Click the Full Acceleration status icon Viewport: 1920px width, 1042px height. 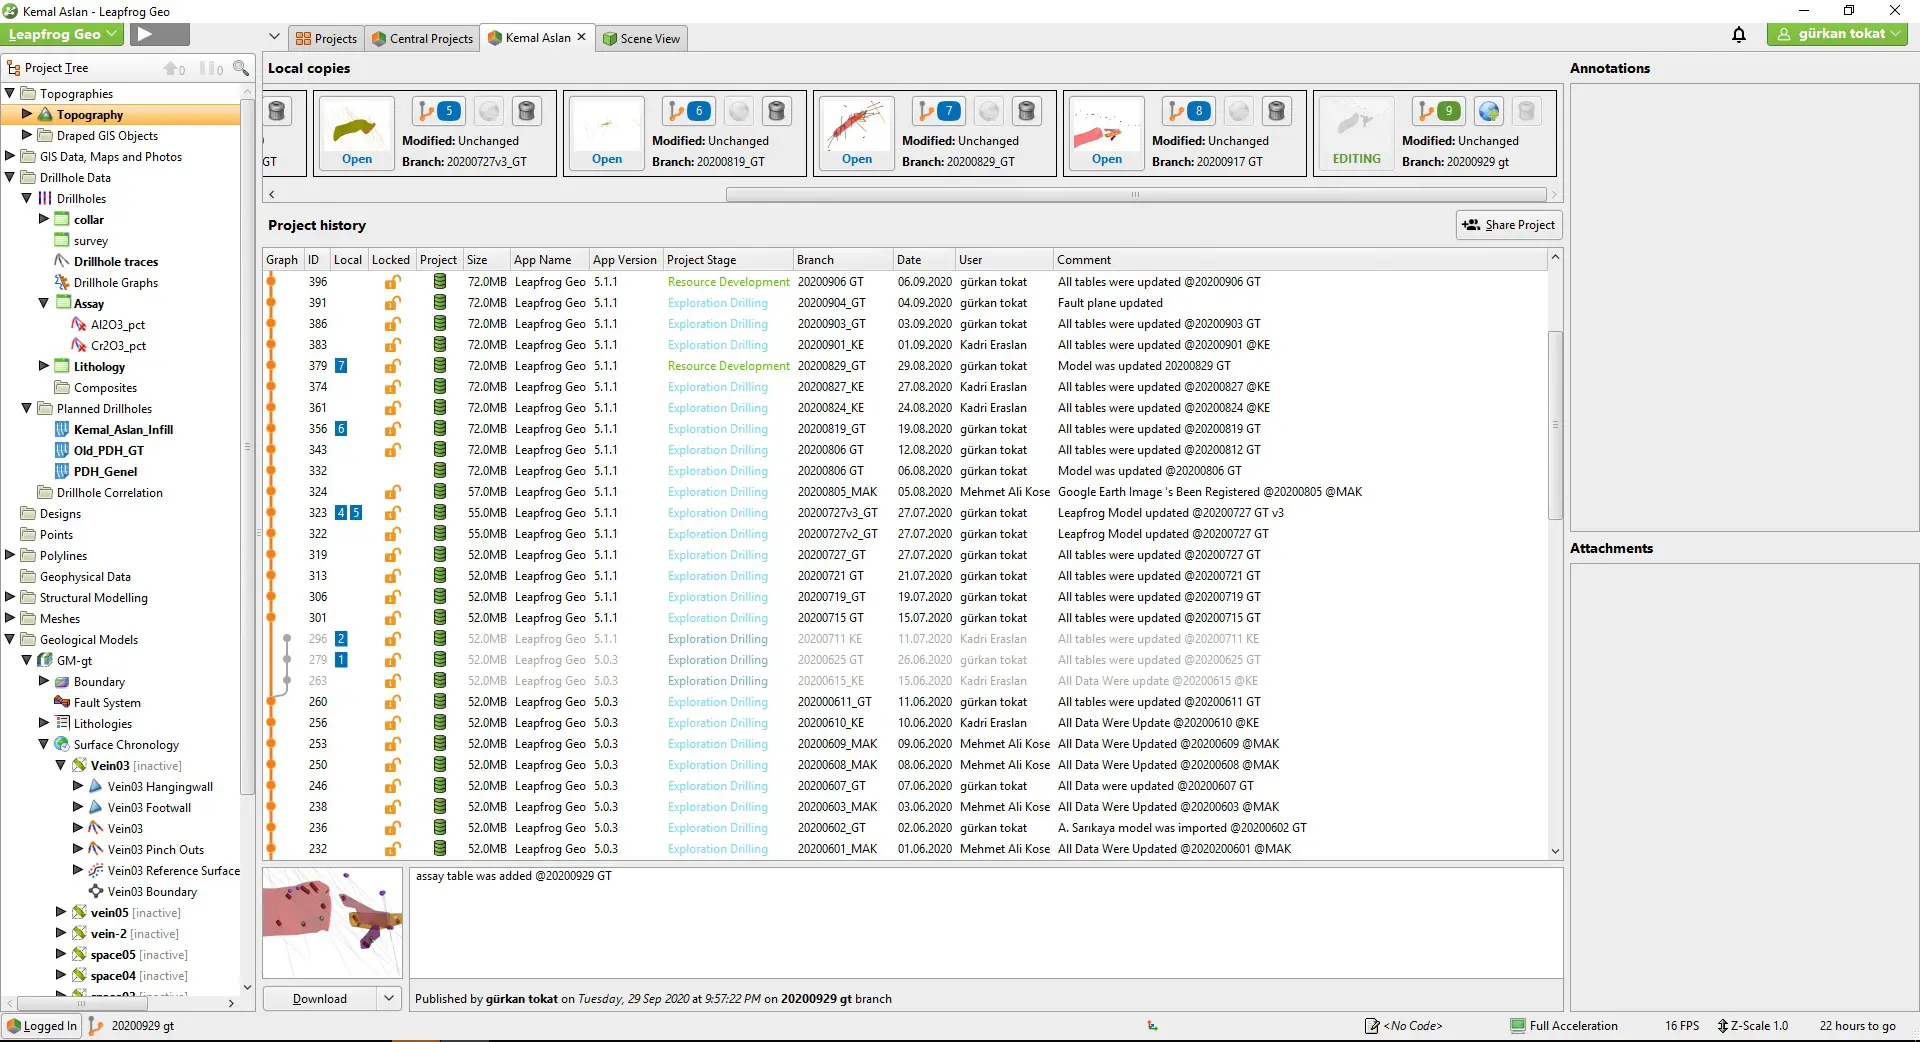coord(1518,1026)
